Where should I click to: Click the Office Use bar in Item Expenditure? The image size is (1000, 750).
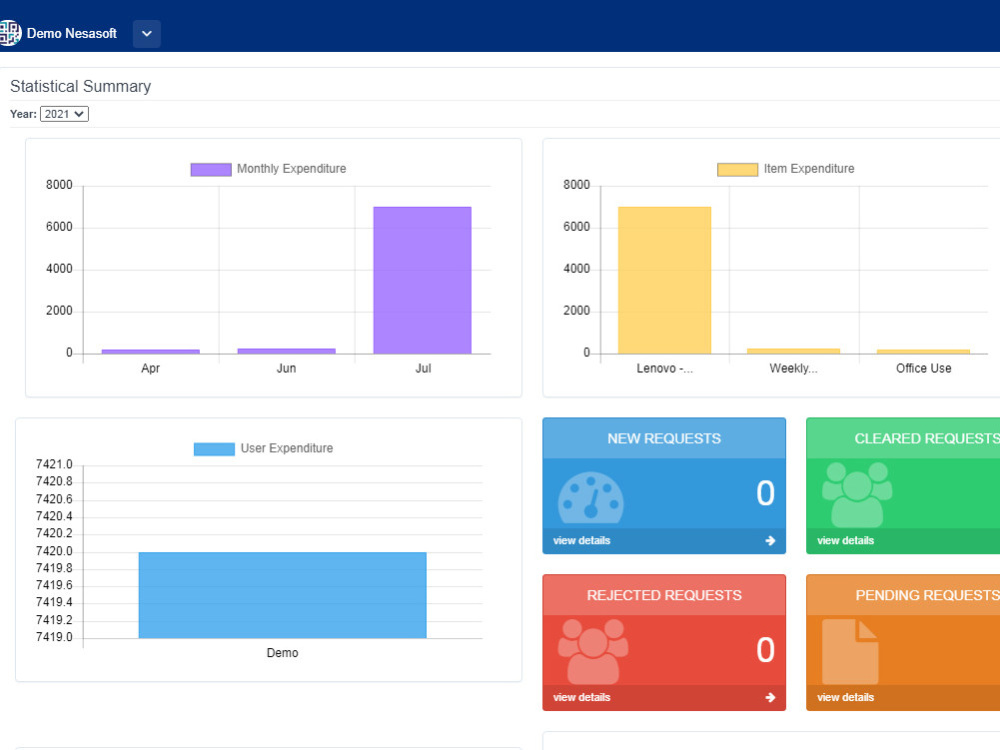pyautogui.click(x=923, y=351)
